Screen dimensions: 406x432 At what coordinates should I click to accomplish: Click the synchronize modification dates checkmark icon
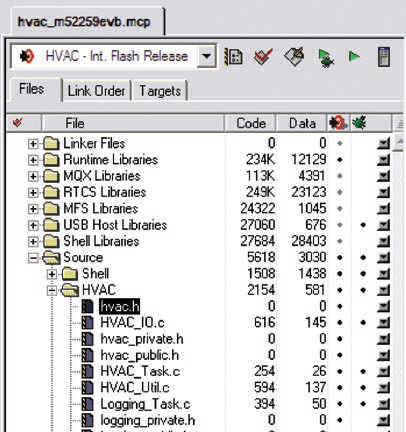click(263, 57)
